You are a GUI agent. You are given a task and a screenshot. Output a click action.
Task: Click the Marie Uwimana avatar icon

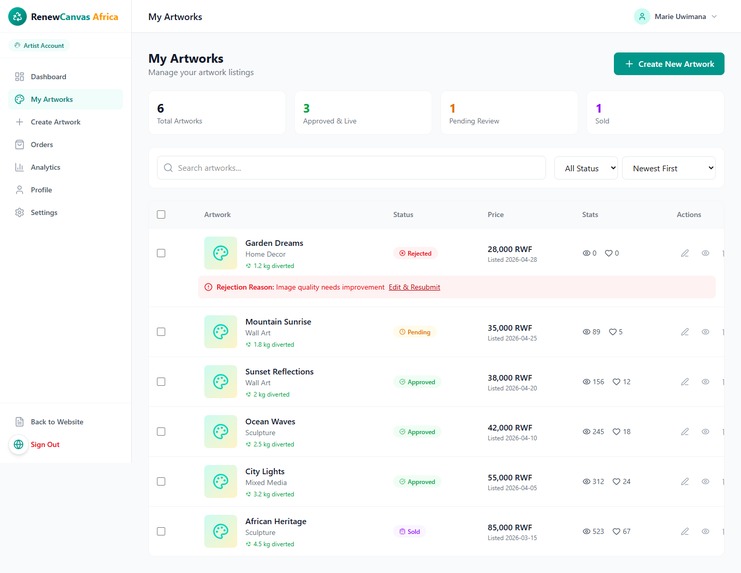pos(642,17)
